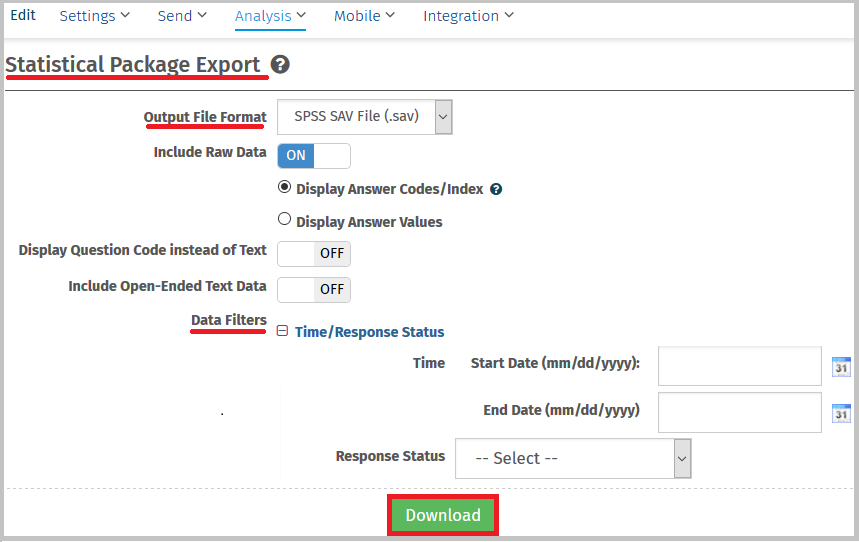Viewport: 859px width, 542px height.
Task: Open the Integration menu
Action: pos(468,16)
